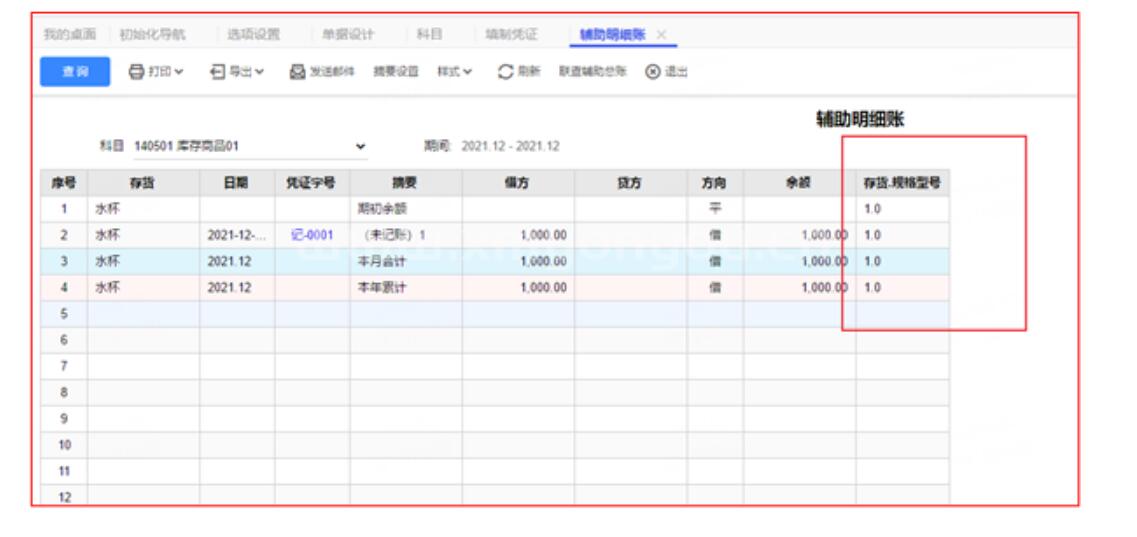The height and width of the screenshot is (537, 1137).
Task: Select row number 12
Action: tap(64, 497)
